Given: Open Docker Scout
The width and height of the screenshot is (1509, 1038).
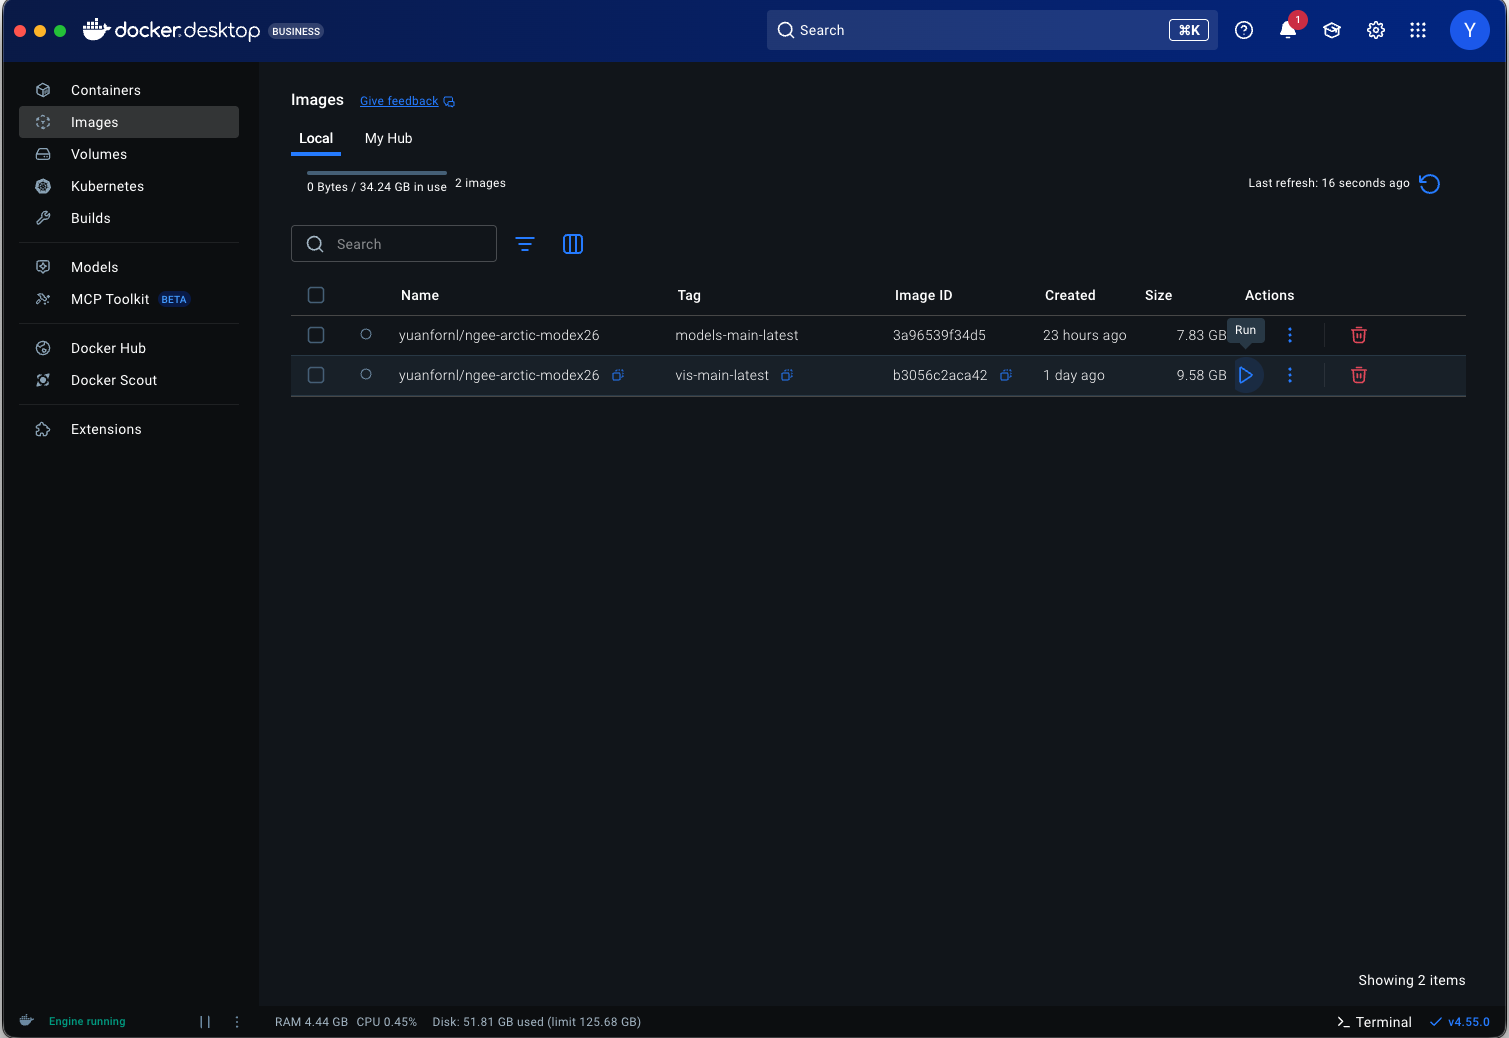Looking at the screenshot, I should pos(113,380).
